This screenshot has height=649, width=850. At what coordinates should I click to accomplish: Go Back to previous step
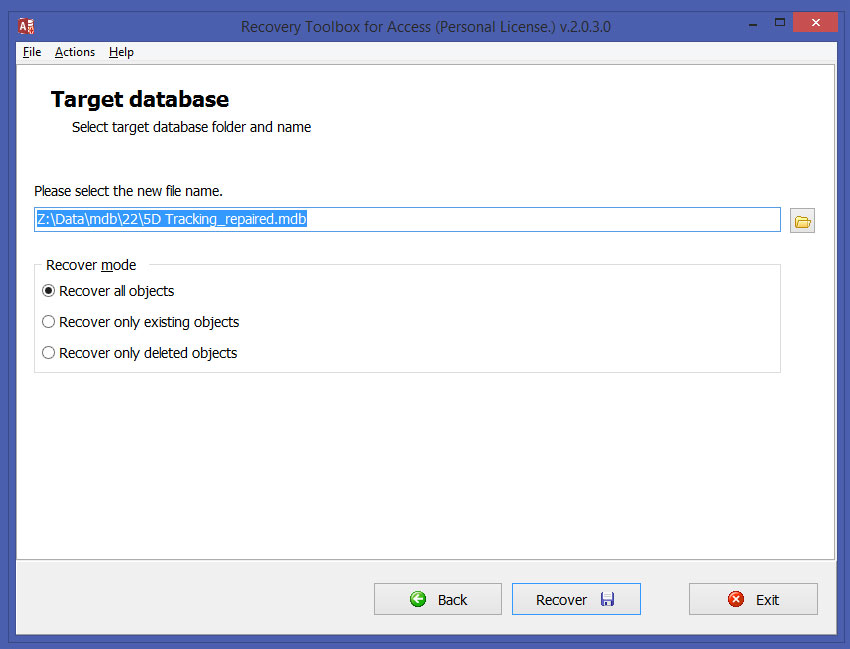click(x=438, y=599)
